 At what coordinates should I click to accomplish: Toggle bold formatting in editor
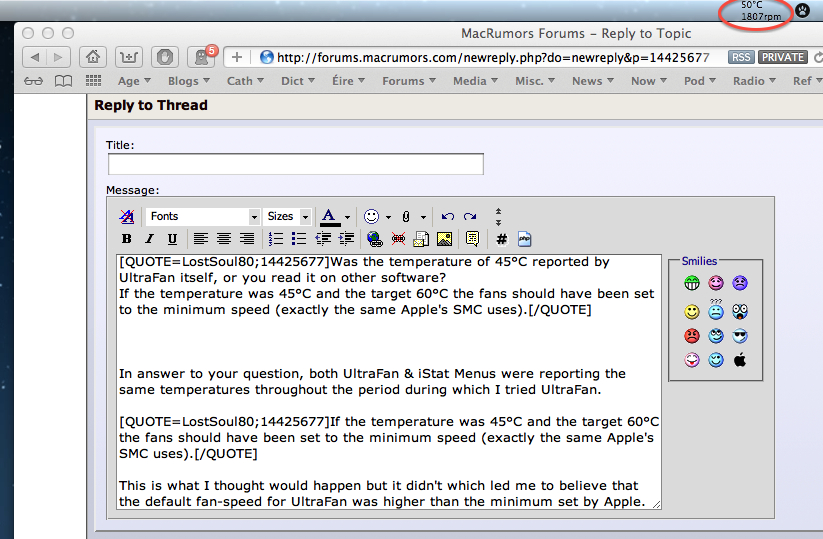pyautogui.click(x=126, y=239)
